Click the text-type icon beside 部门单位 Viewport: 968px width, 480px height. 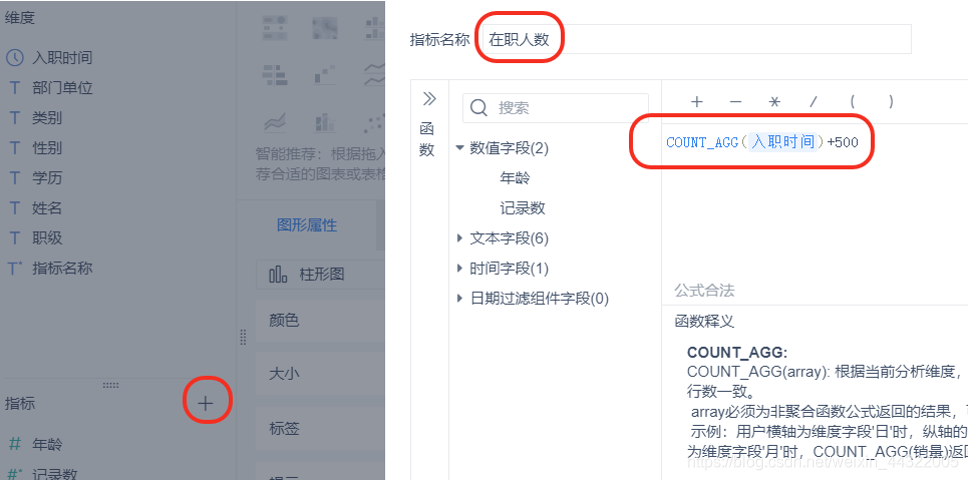pos(14,88)
